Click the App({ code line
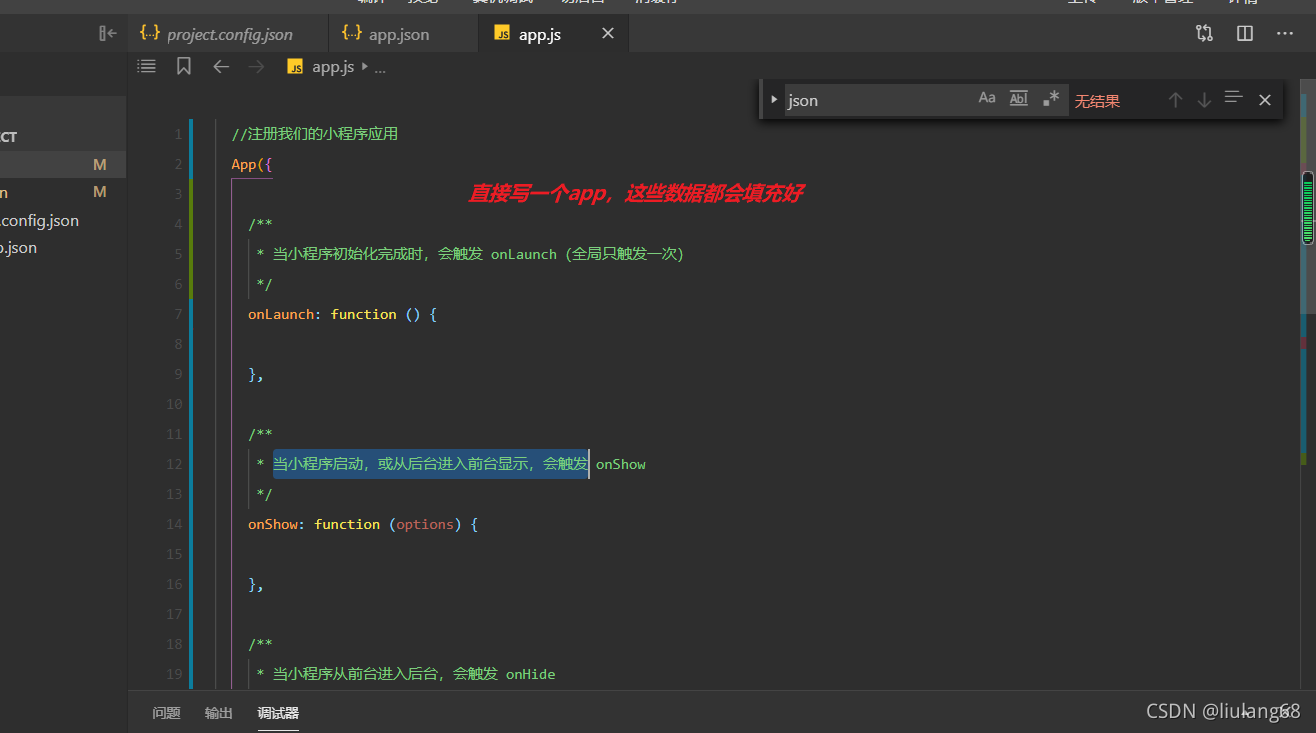Image resolution: width=1316 pixels, height=733 pixels. point(252,164)
